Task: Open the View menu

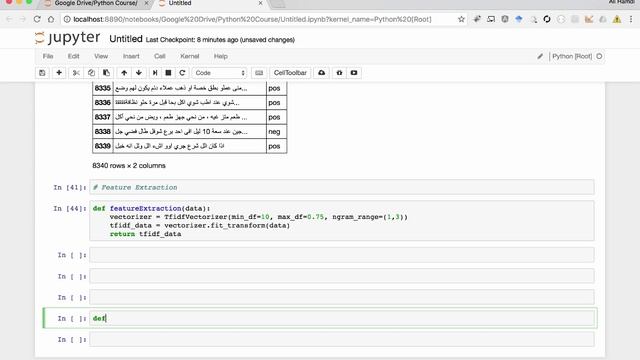Action: pos(101,56)
